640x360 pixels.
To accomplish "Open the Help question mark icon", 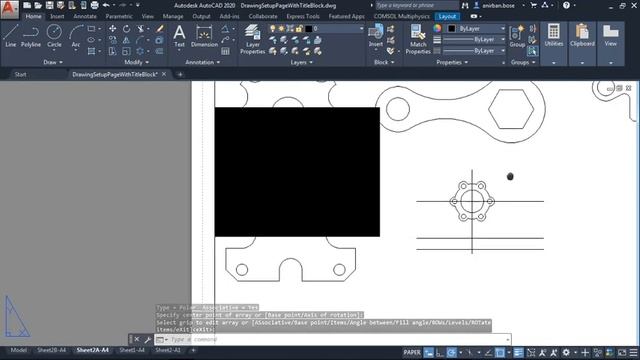I will [x=566, y=5].
